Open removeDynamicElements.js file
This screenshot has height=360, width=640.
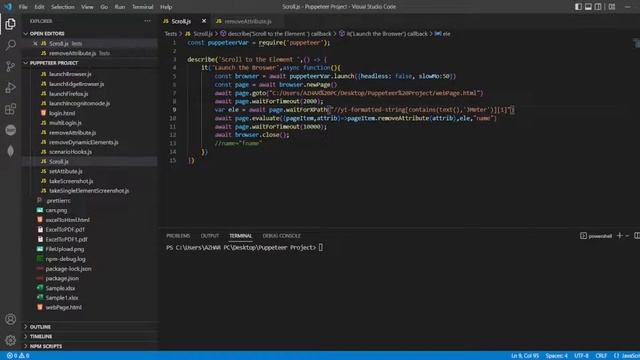pos(84,142)
